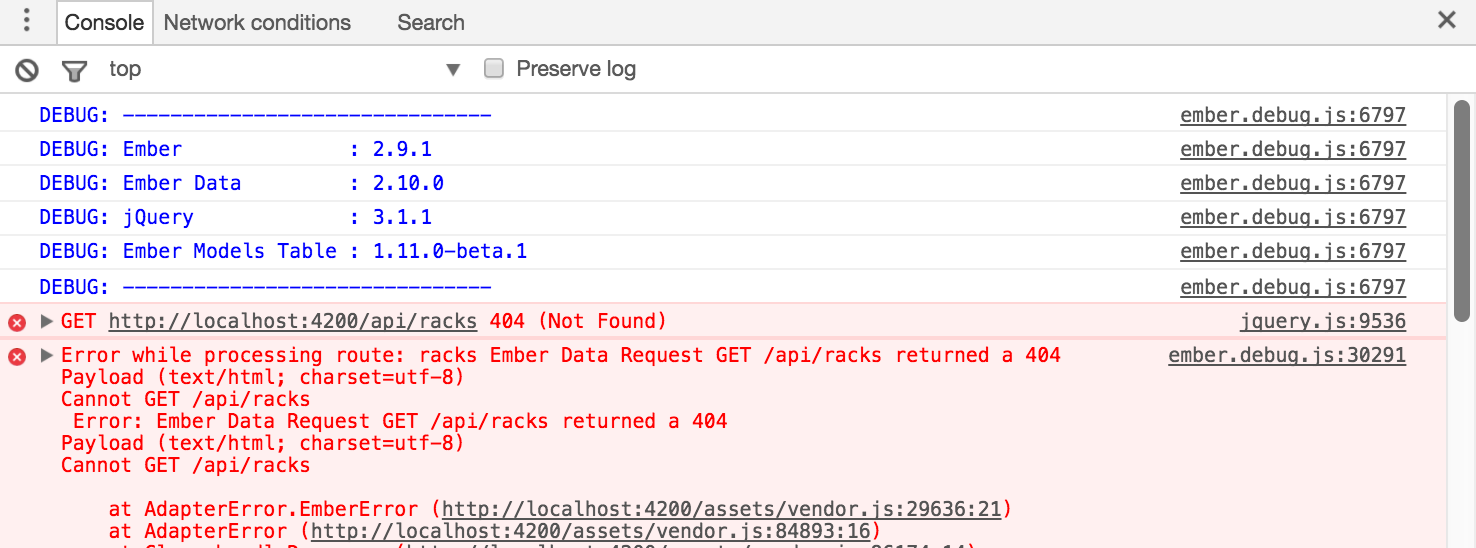
Task: Open the top execution context dropdown
Action: [284, 69]
